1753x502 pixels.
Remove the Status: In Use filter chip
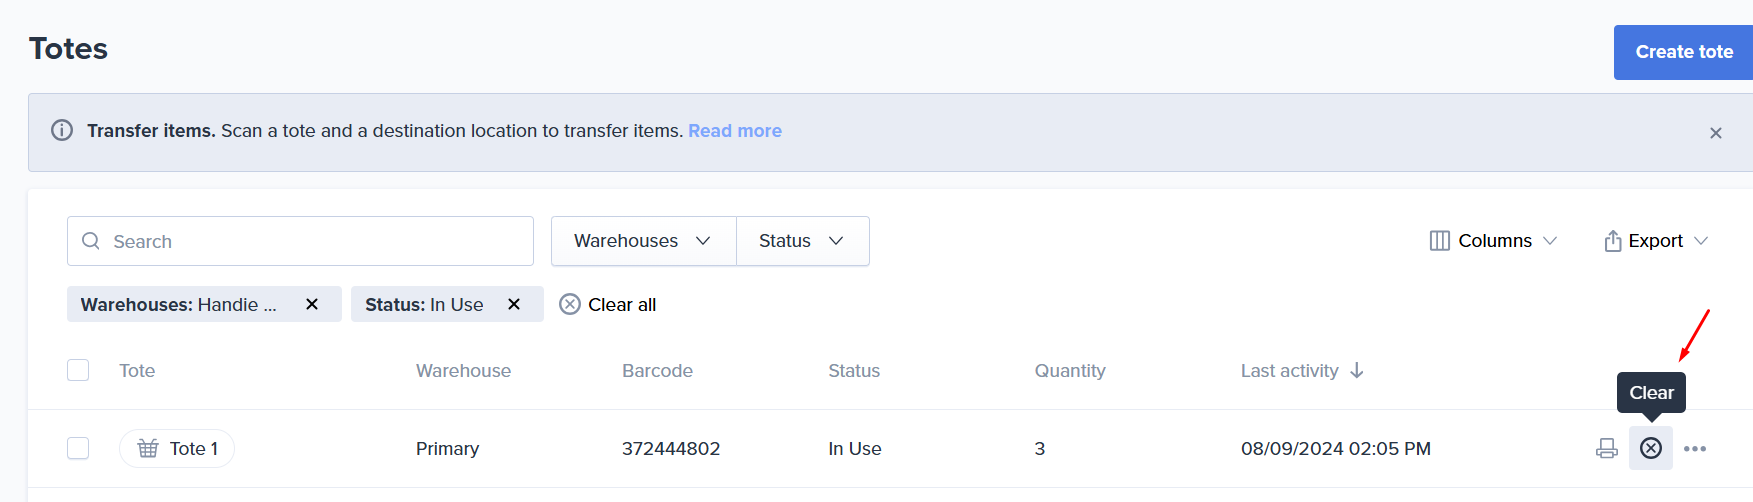tap(514, 304)
